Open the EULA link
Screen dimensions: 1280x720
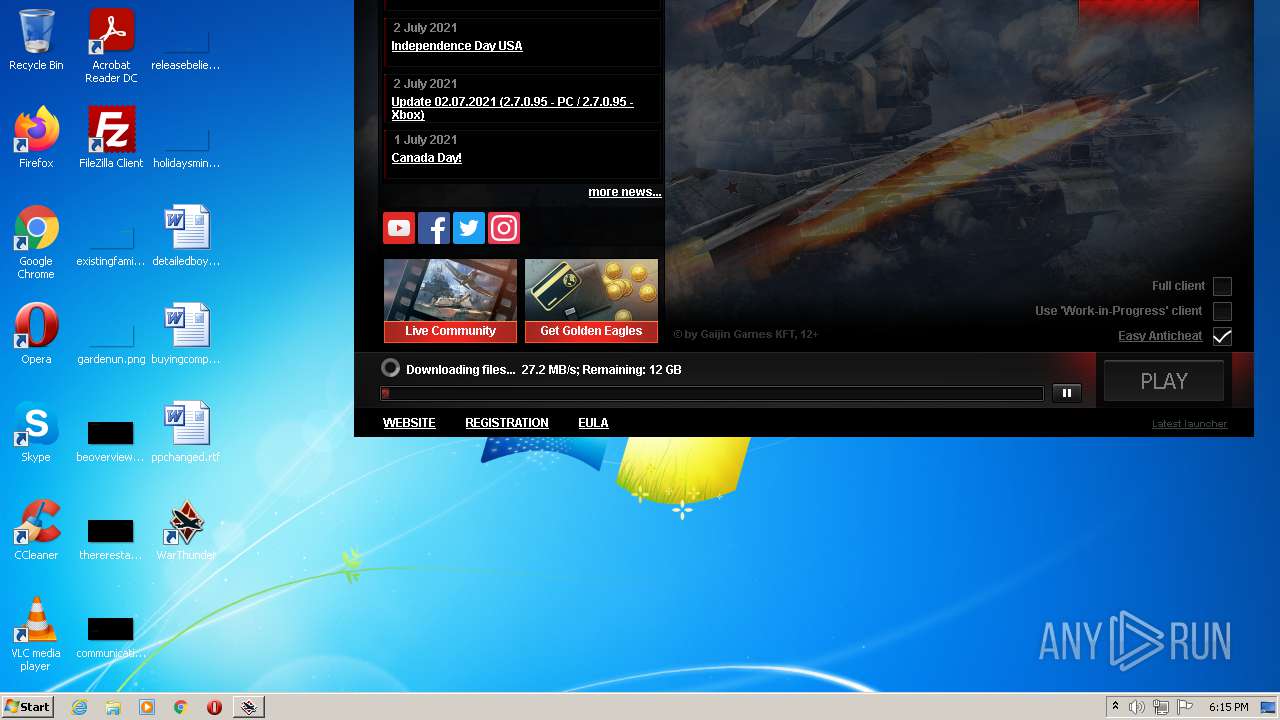(593, 423)
